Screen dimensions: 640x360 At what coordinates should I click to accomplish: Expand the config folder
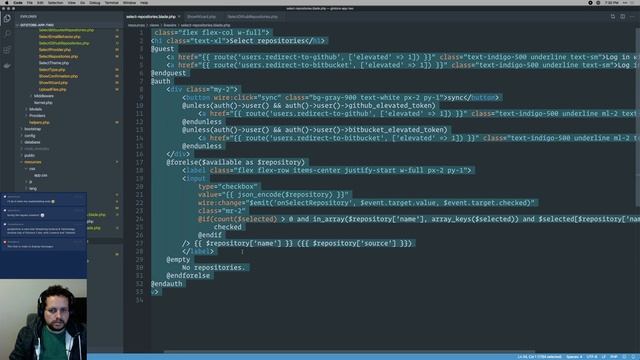point(30,136)
